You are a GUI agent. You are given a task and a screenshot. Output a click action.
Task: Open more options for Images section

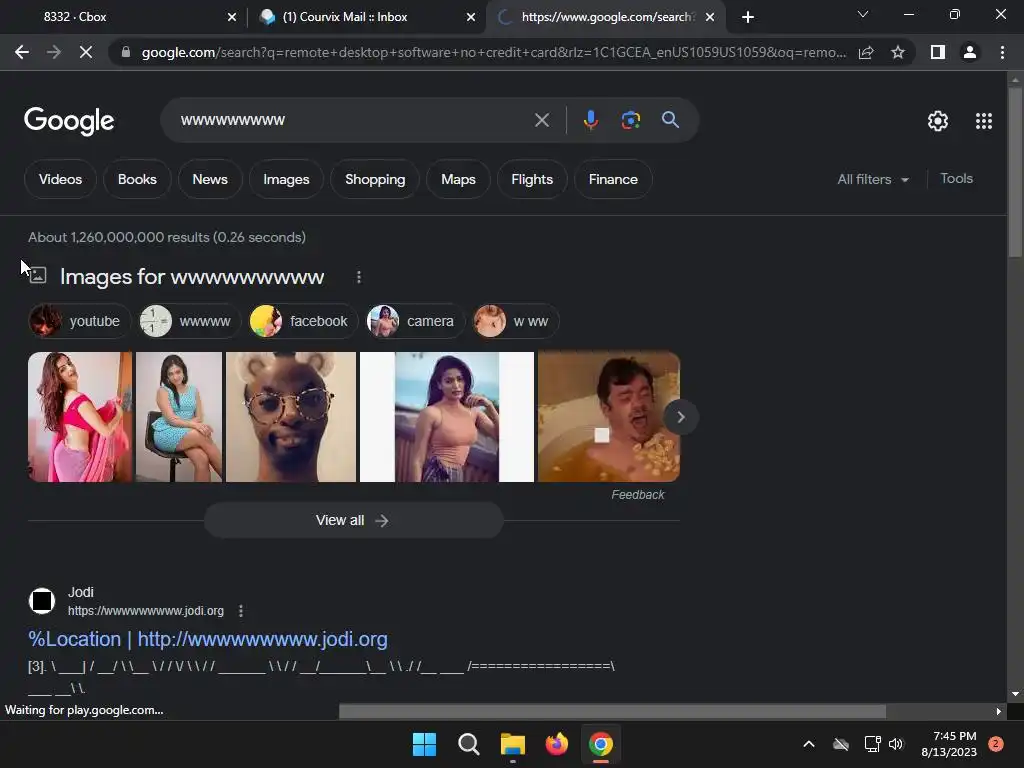click(x=359, y=277)
